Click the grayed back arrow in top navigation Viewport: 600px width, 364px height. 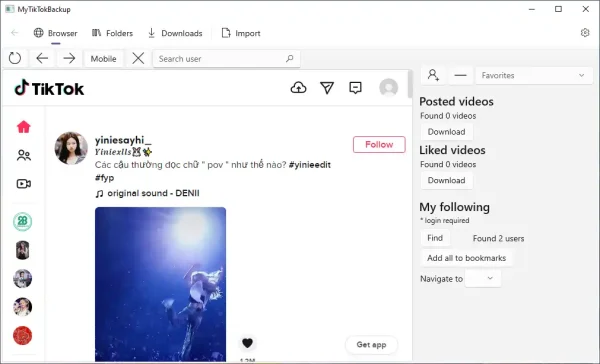(15, 33)
